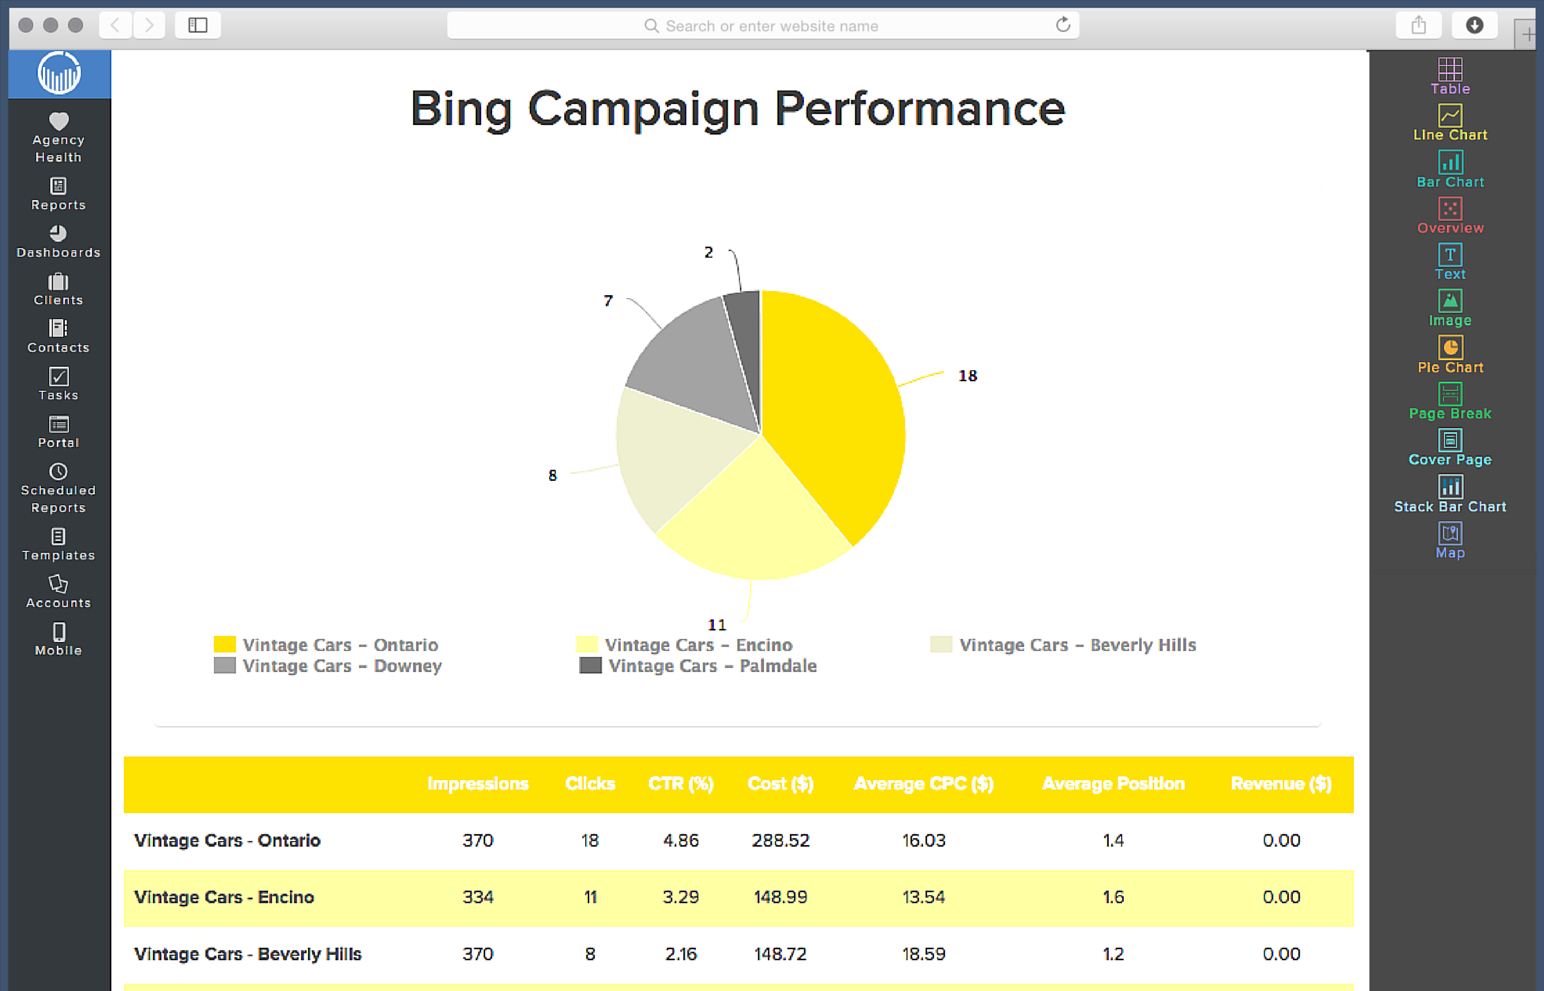
Task: Click pie label value 18
Action: coord(968,376)
